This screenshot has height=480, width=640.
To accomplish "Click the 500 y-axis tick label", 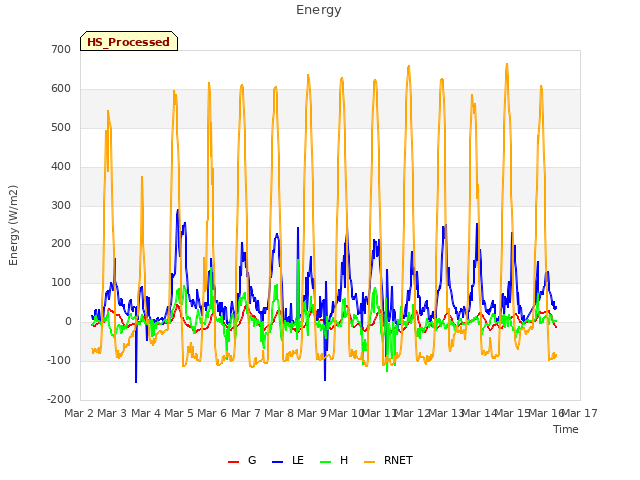I will (x=61, y=128).
